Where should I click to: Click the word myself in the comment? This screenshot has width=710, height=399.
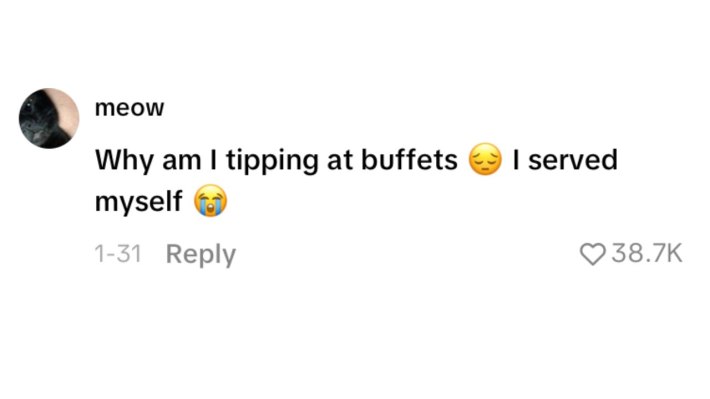(x=139, y=201)
